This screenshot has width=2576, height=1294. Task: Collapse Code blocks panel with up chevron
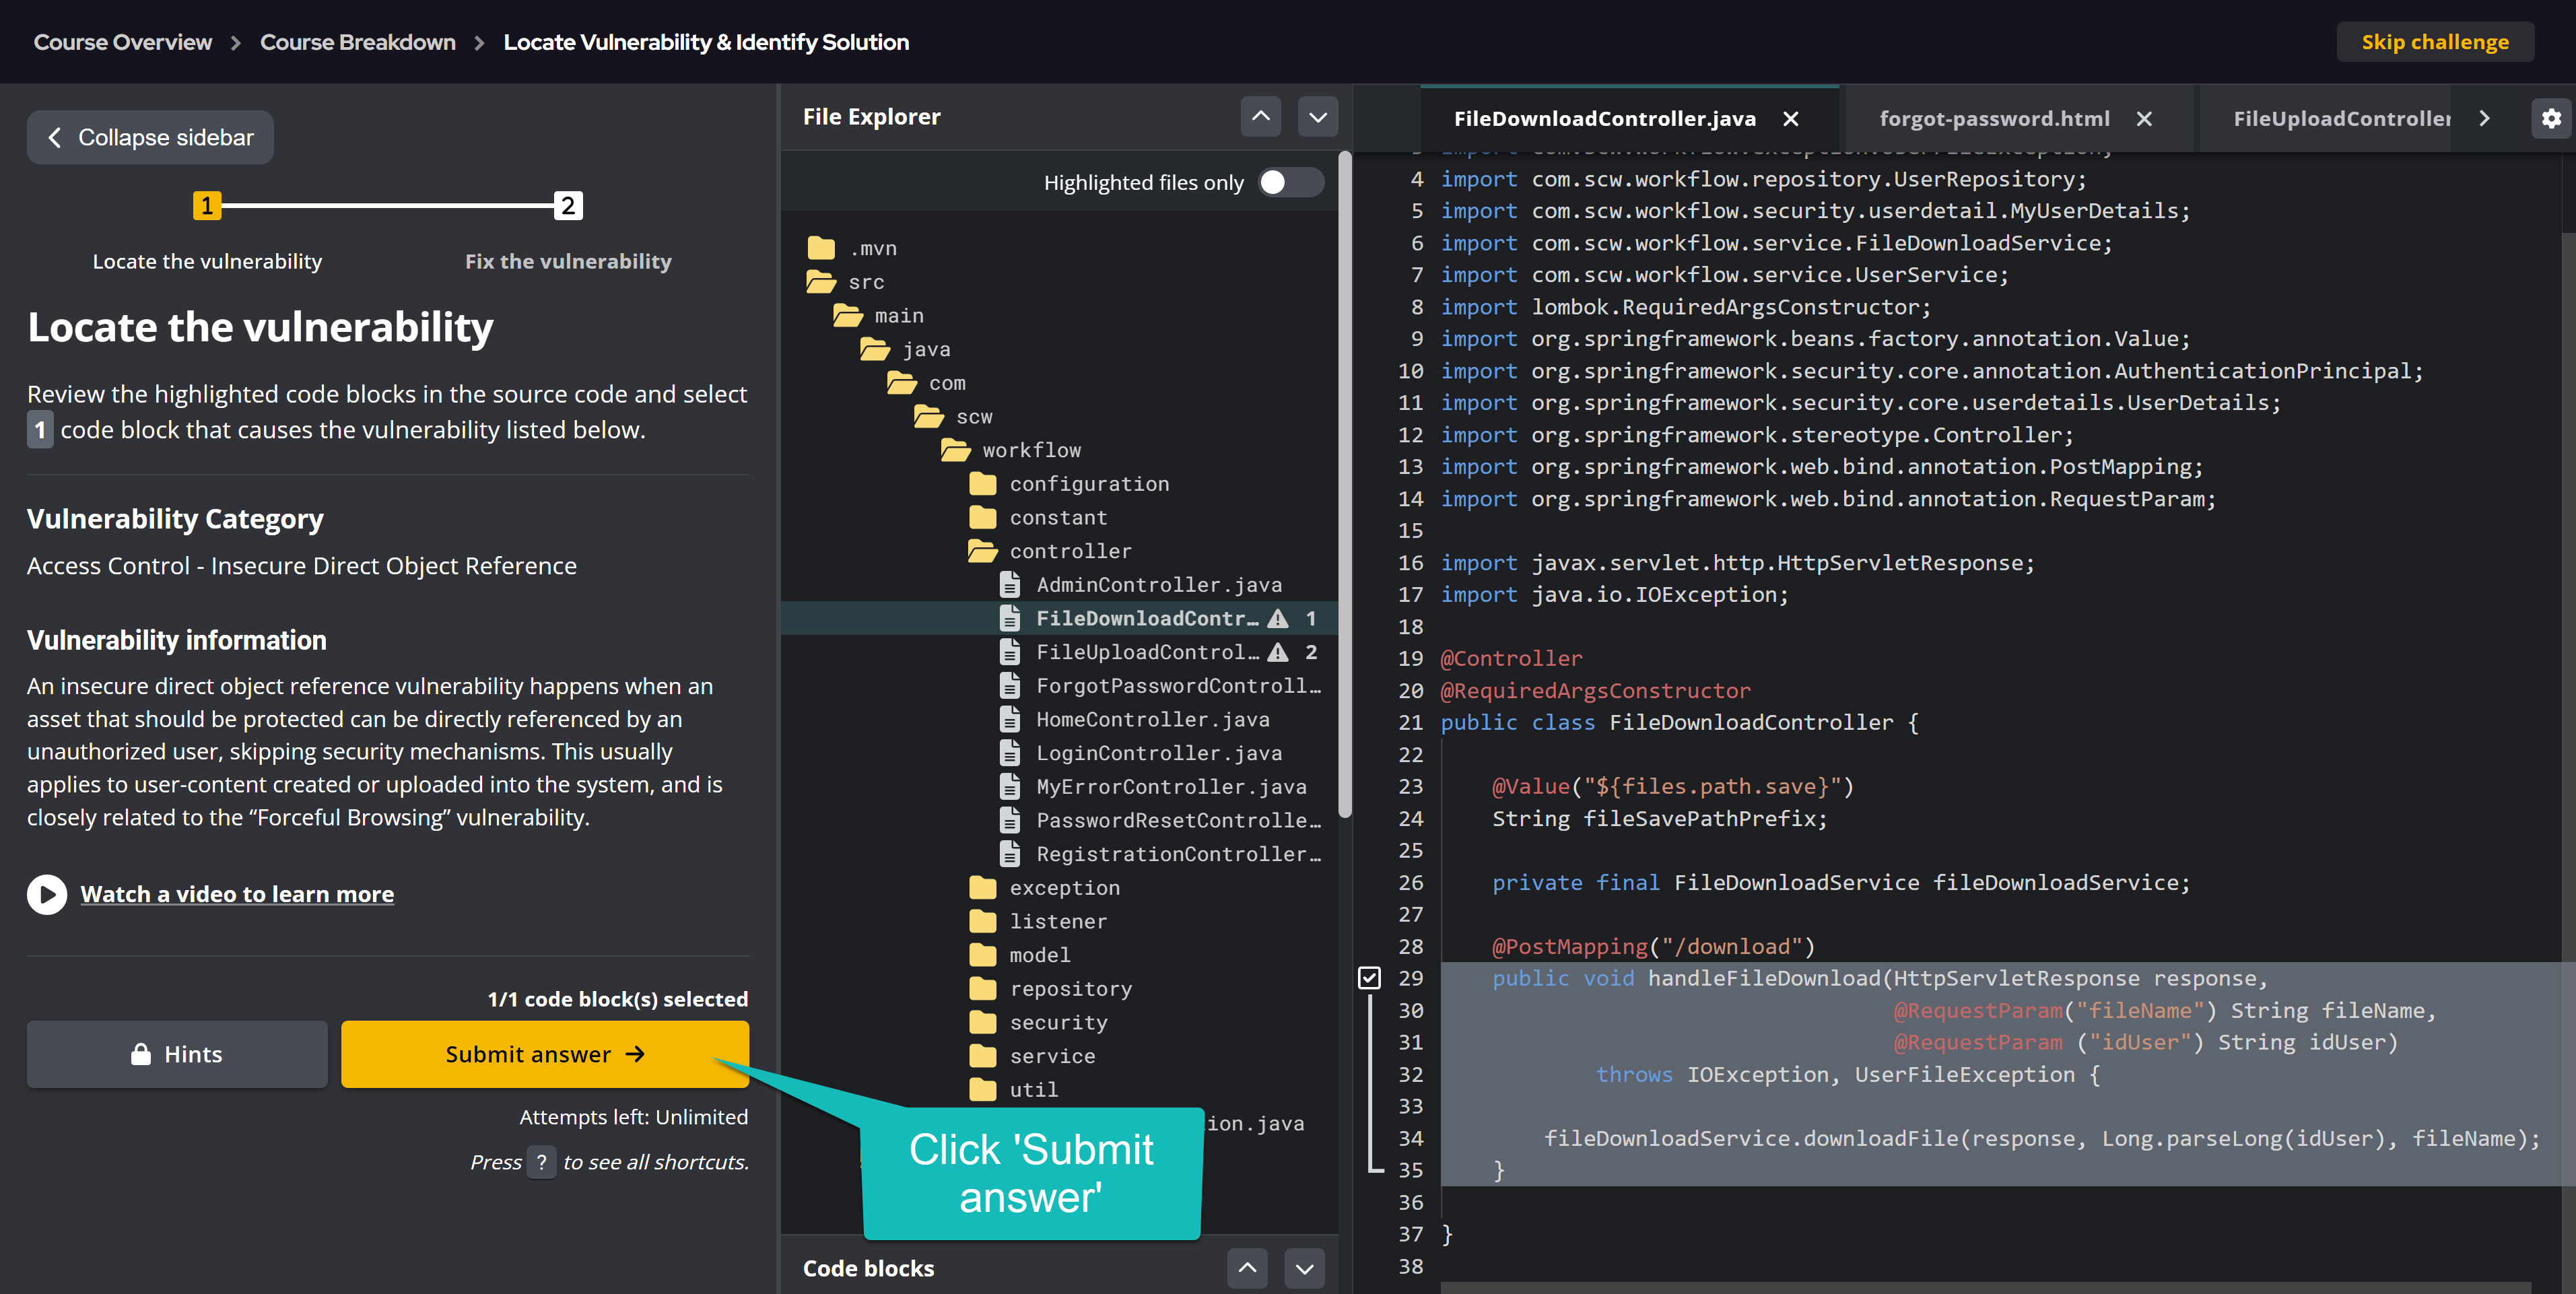click(1247, 1268)
